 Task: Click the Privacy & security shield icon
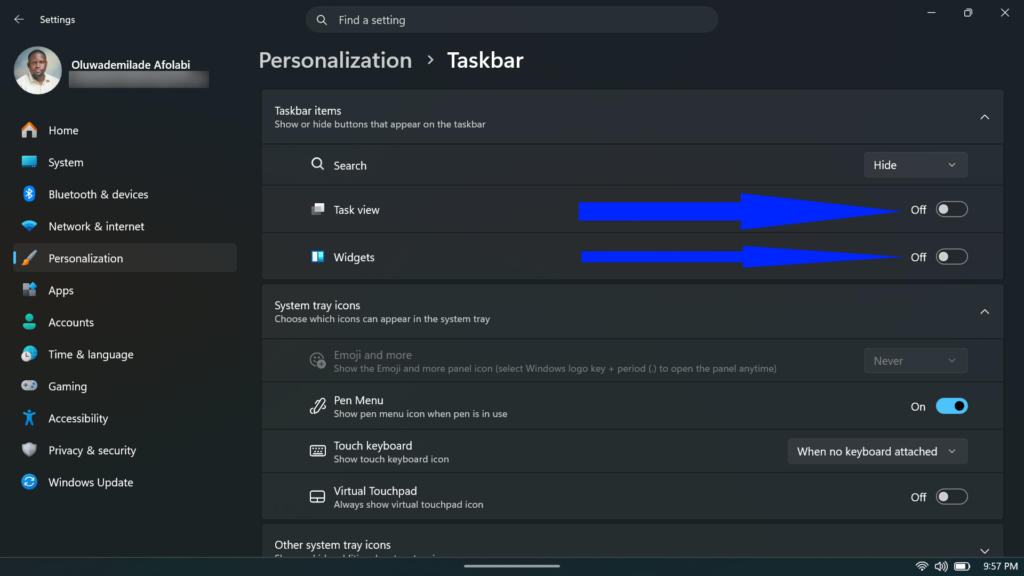point(29,450)
